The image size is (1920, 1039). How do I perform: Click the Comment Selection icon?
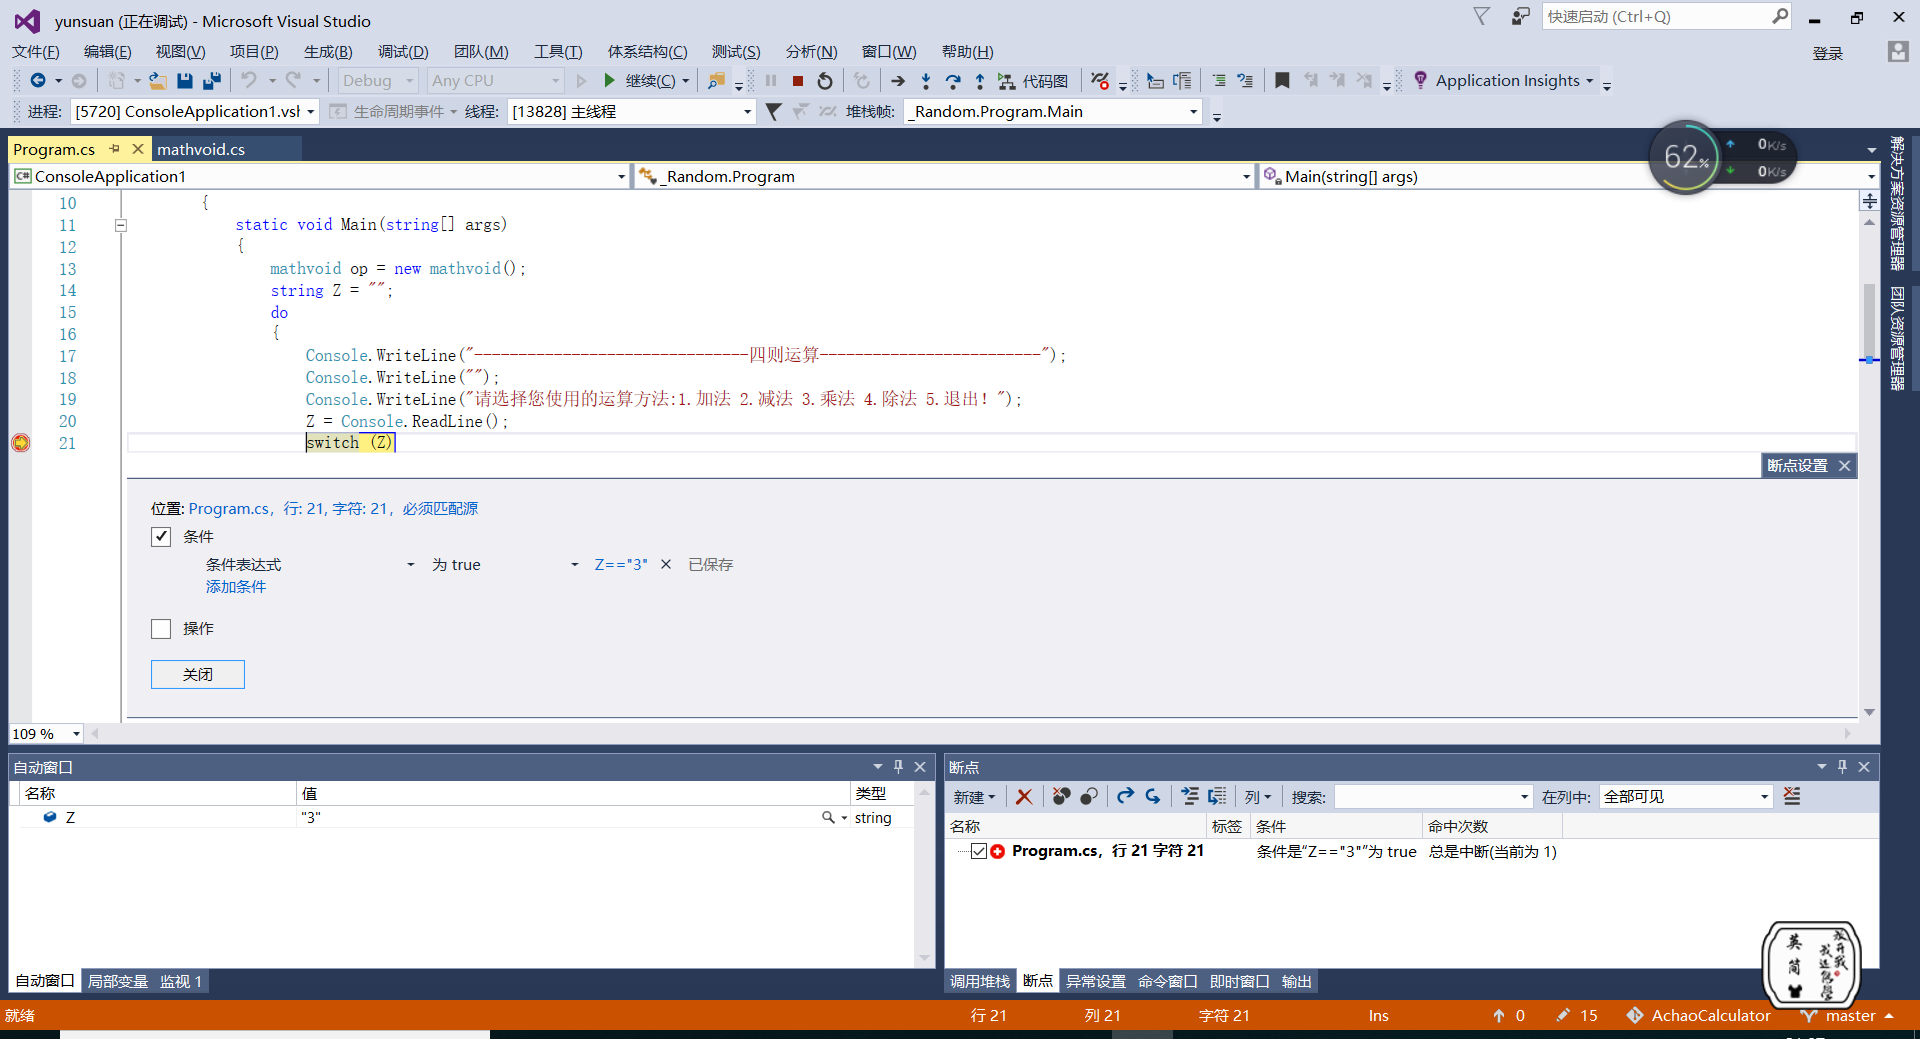click(1219, 81)
